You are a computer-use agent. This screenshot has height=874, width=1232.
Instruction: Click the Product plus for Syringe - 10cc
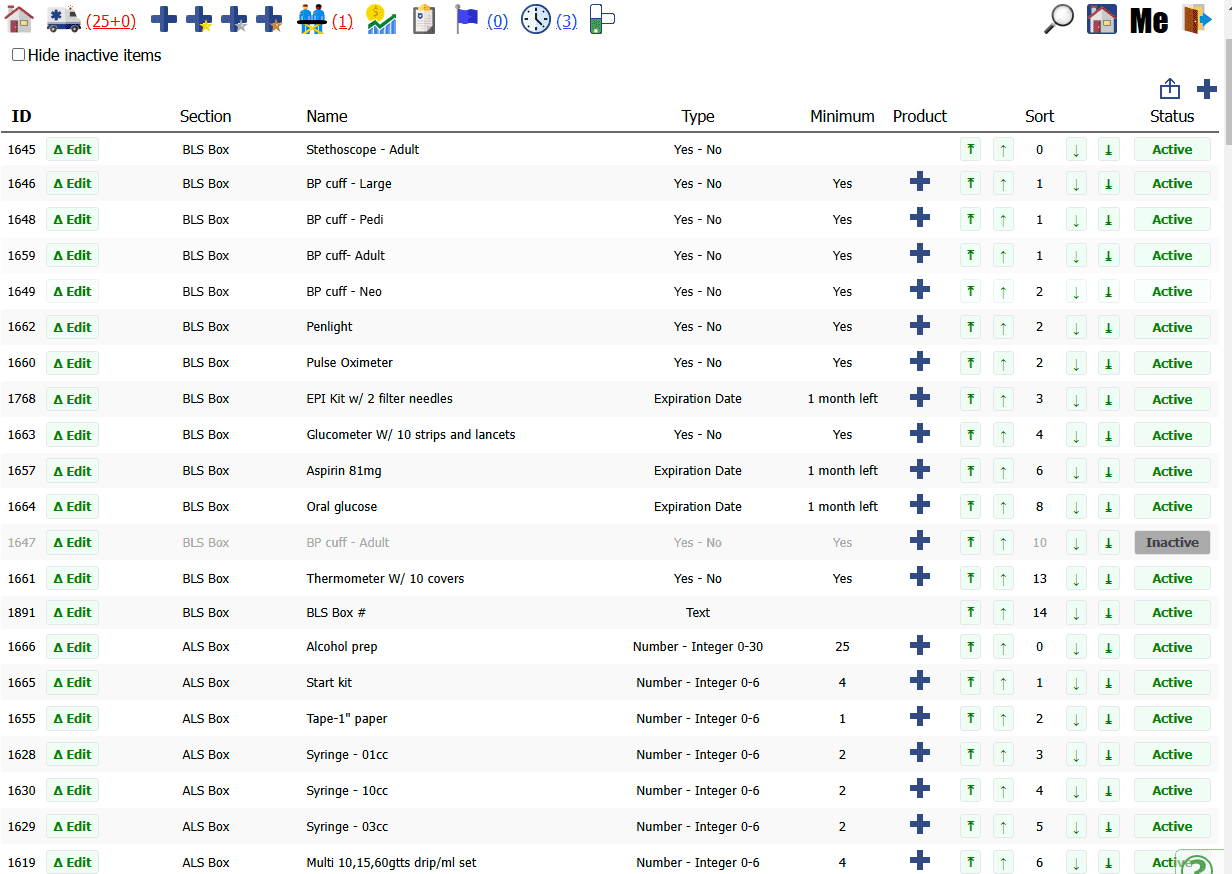click(x=920, y=790)
